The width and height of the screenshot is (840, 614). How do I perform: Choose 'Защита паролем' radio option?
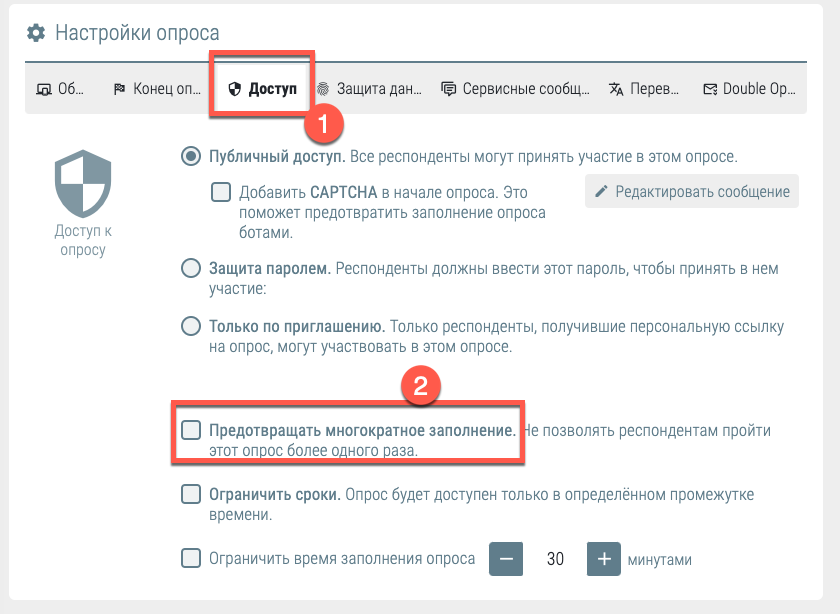[191, 268]
